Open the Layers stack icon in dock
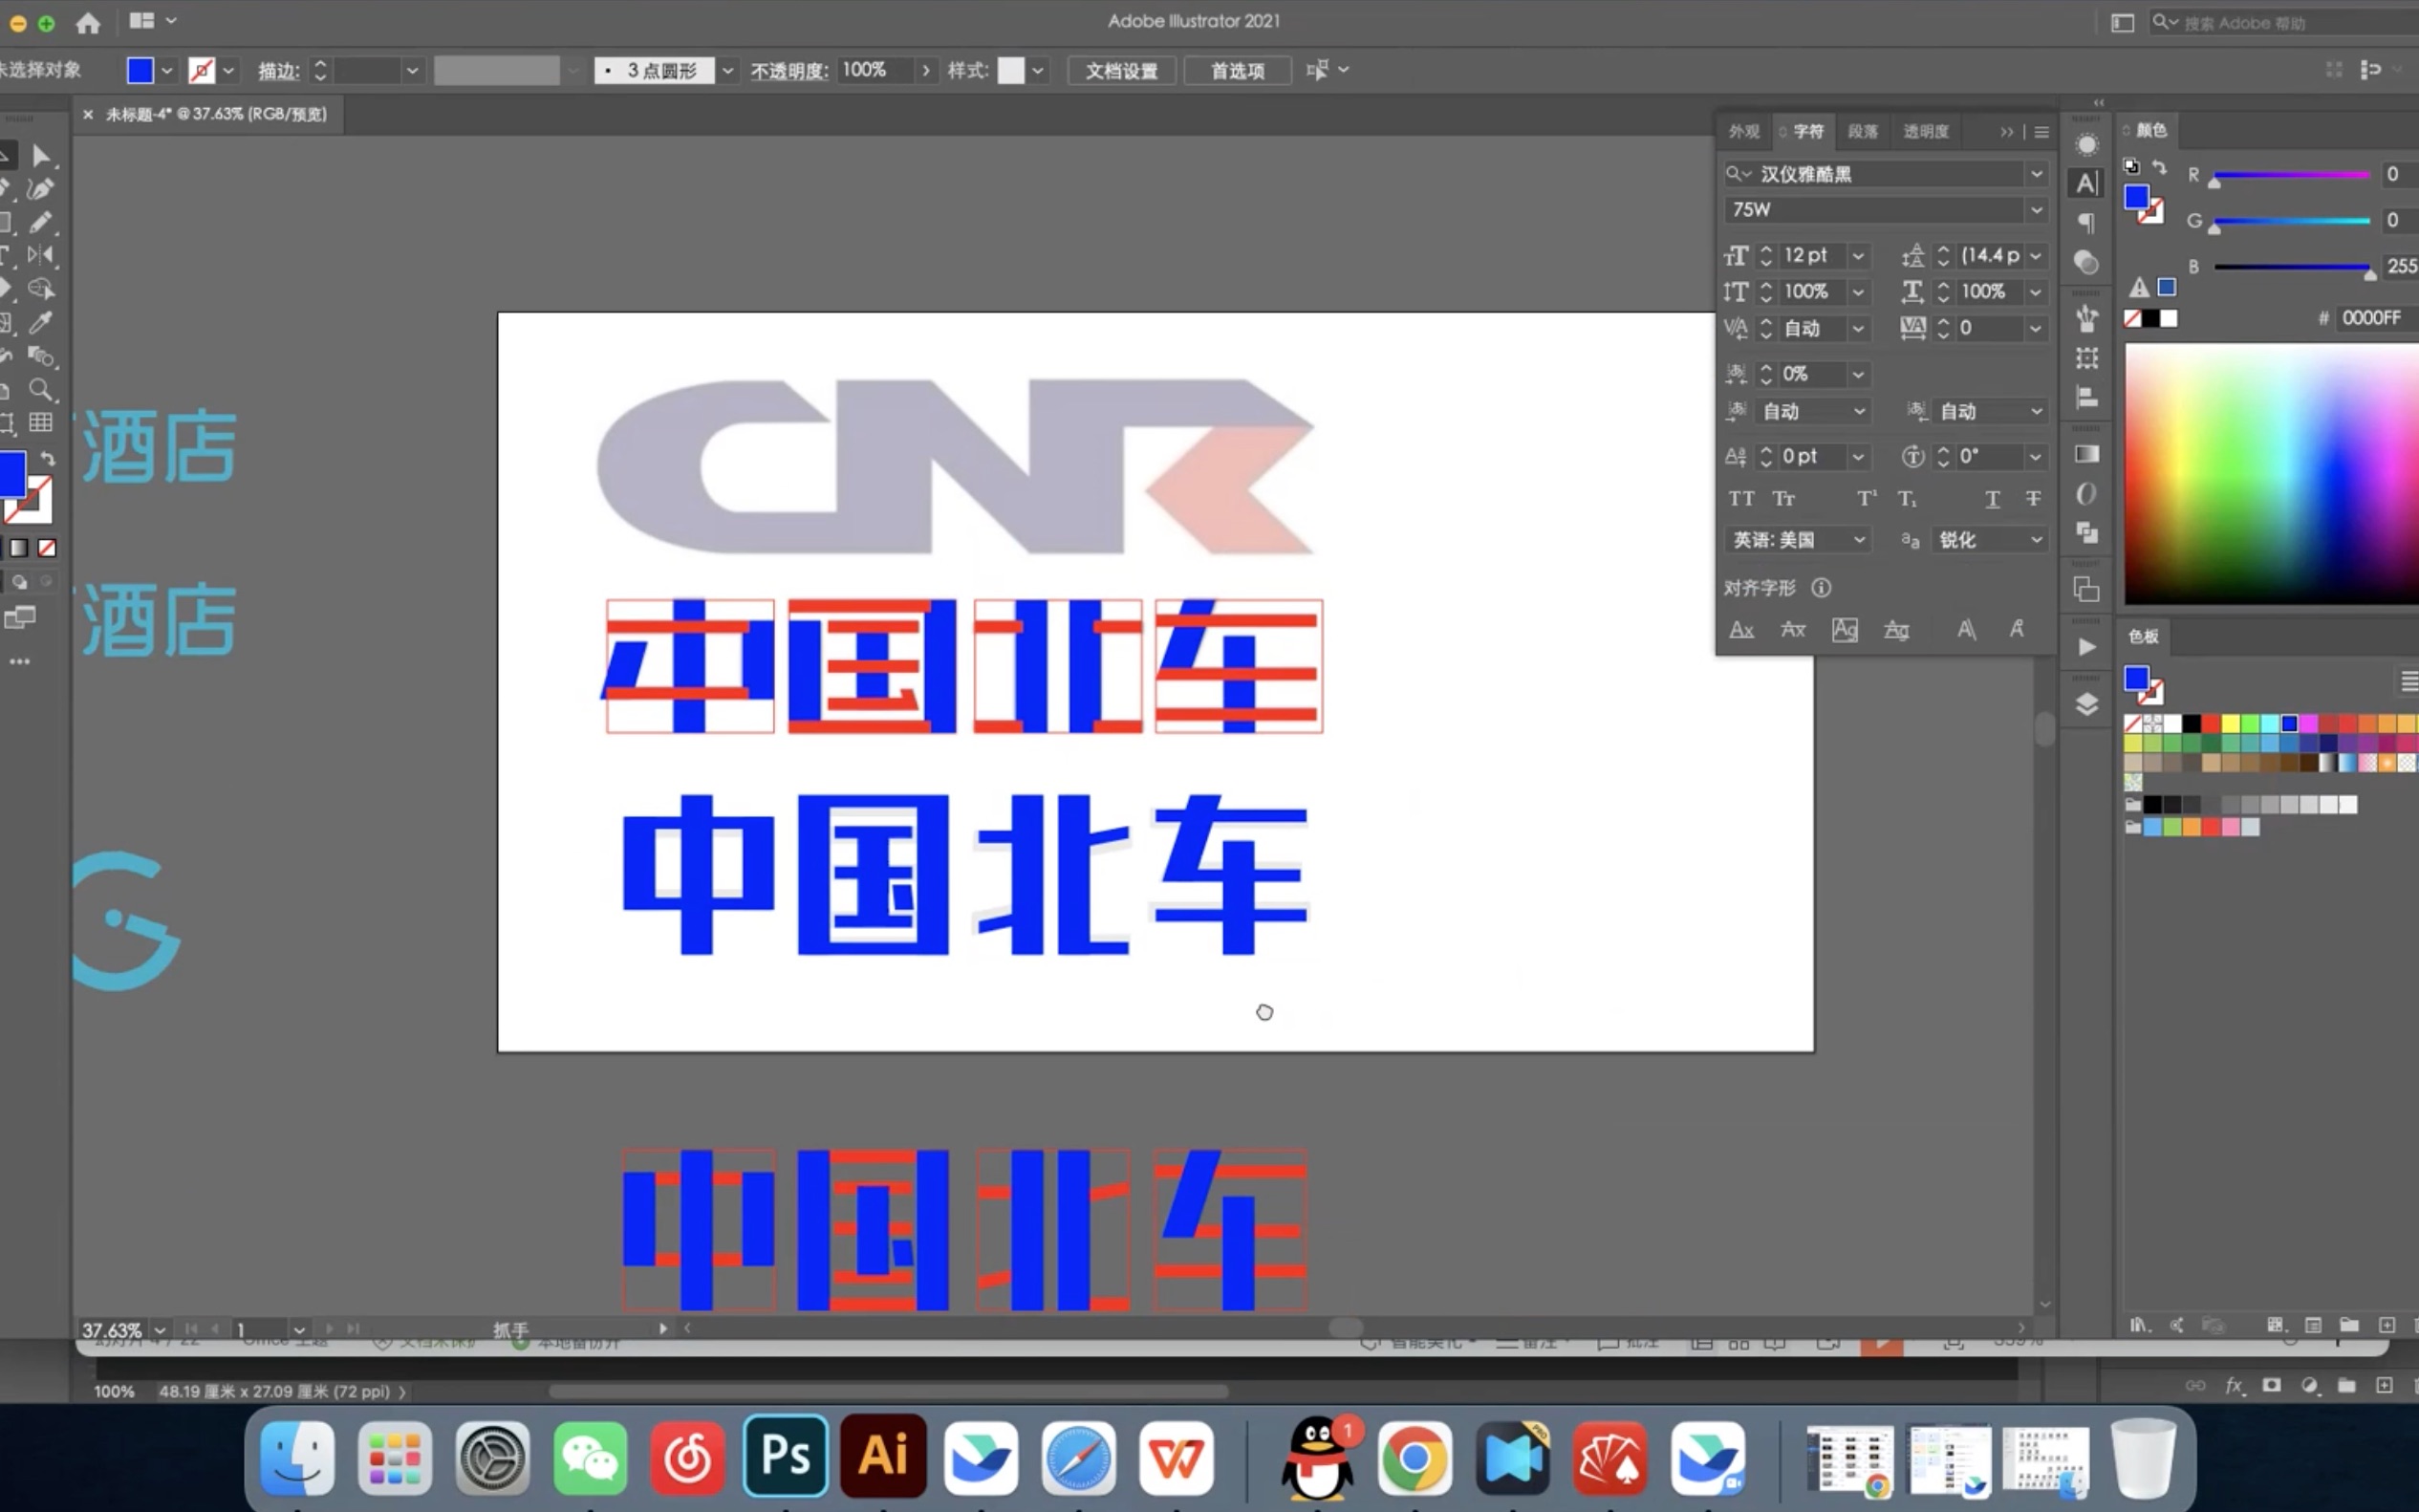This screenshot has height=1512, width=2419. pyautogui.click(x=2086, y=704)
